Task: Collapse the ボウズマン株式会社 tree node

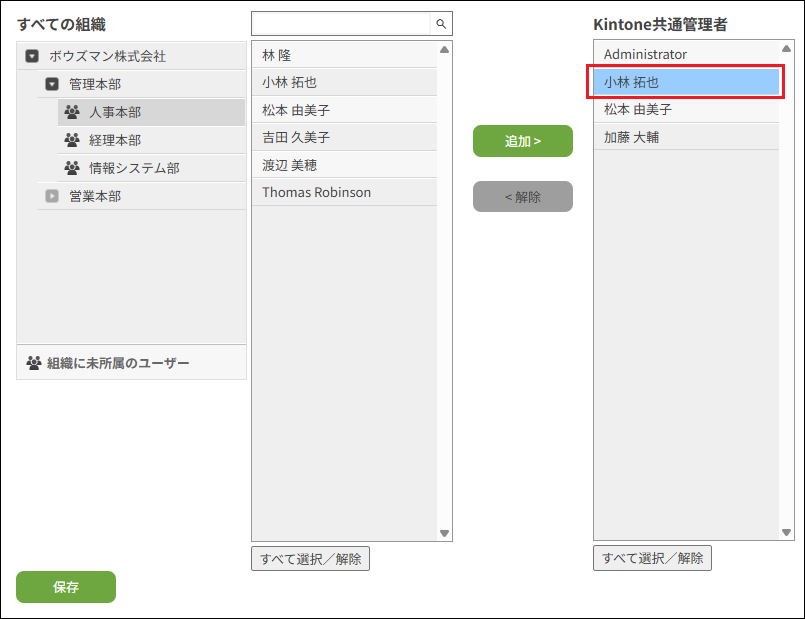Action: (32, 57)
